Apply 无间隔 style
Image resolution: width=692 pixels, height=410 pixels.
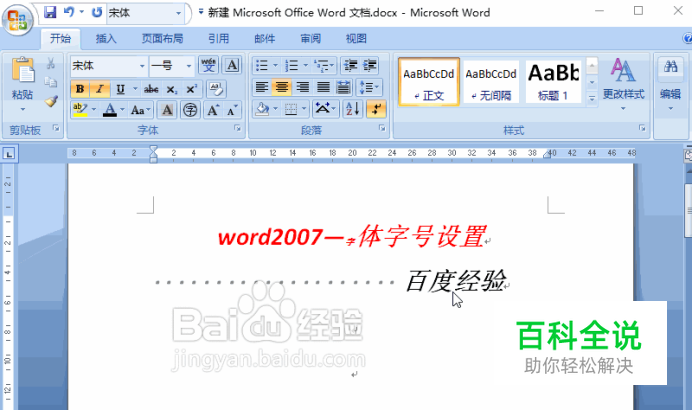[x=491, y=82]
